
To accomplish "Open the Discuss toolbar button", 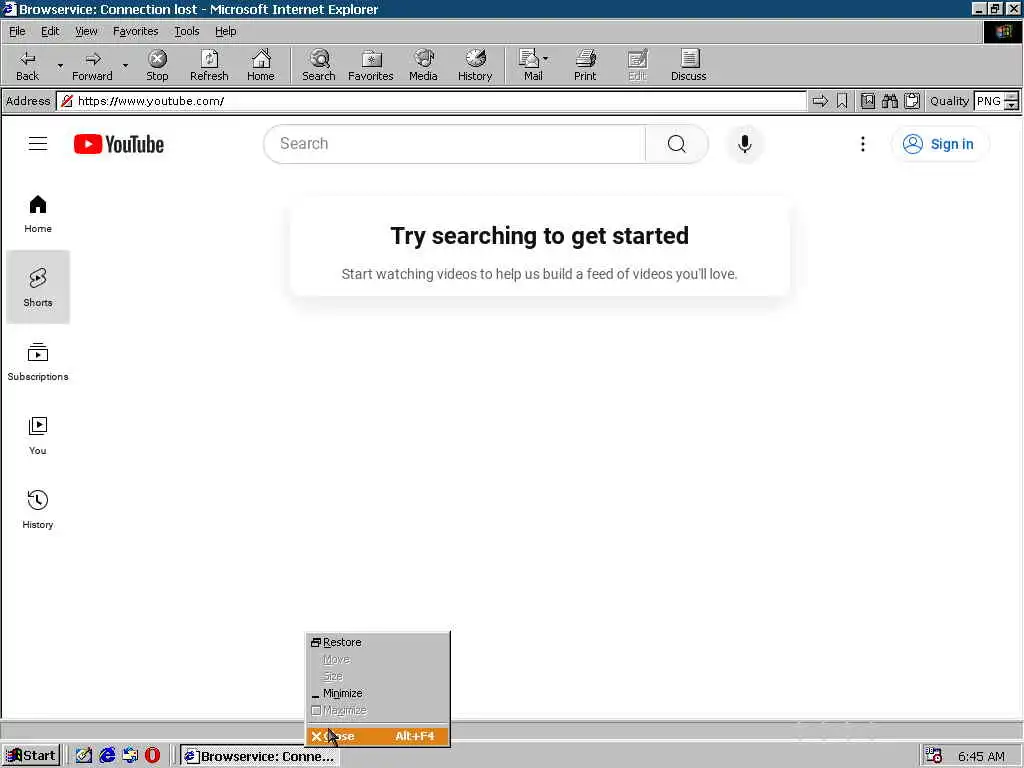I will point(688,65).
